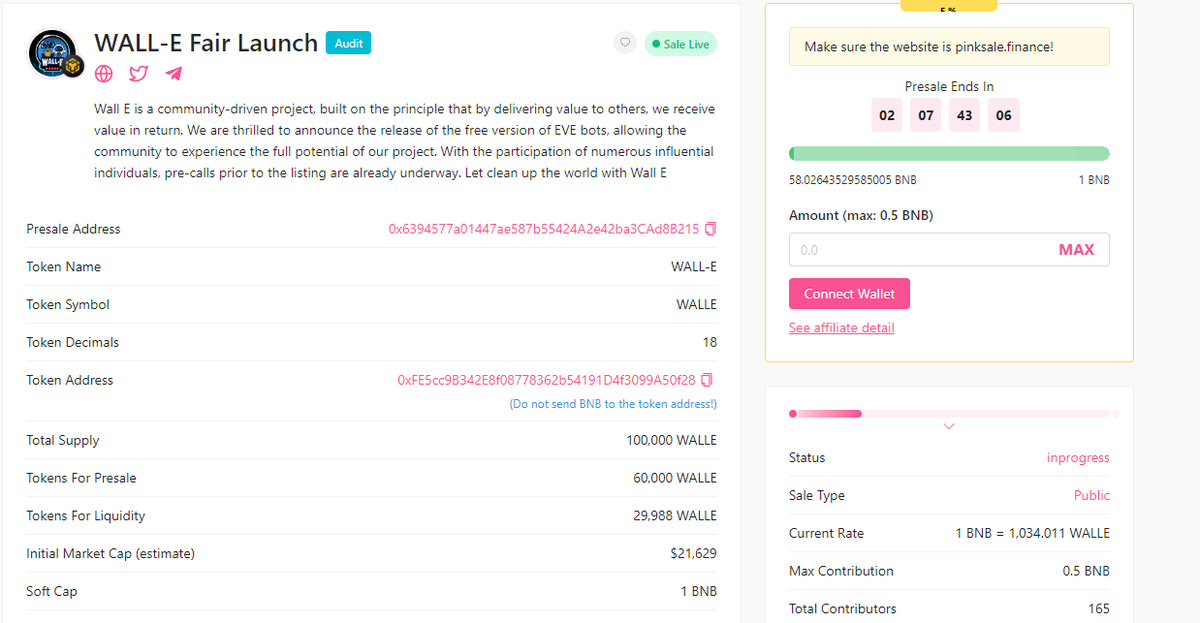Add to favorites with the heart icon
The image size is (1200, 623).
625,43
